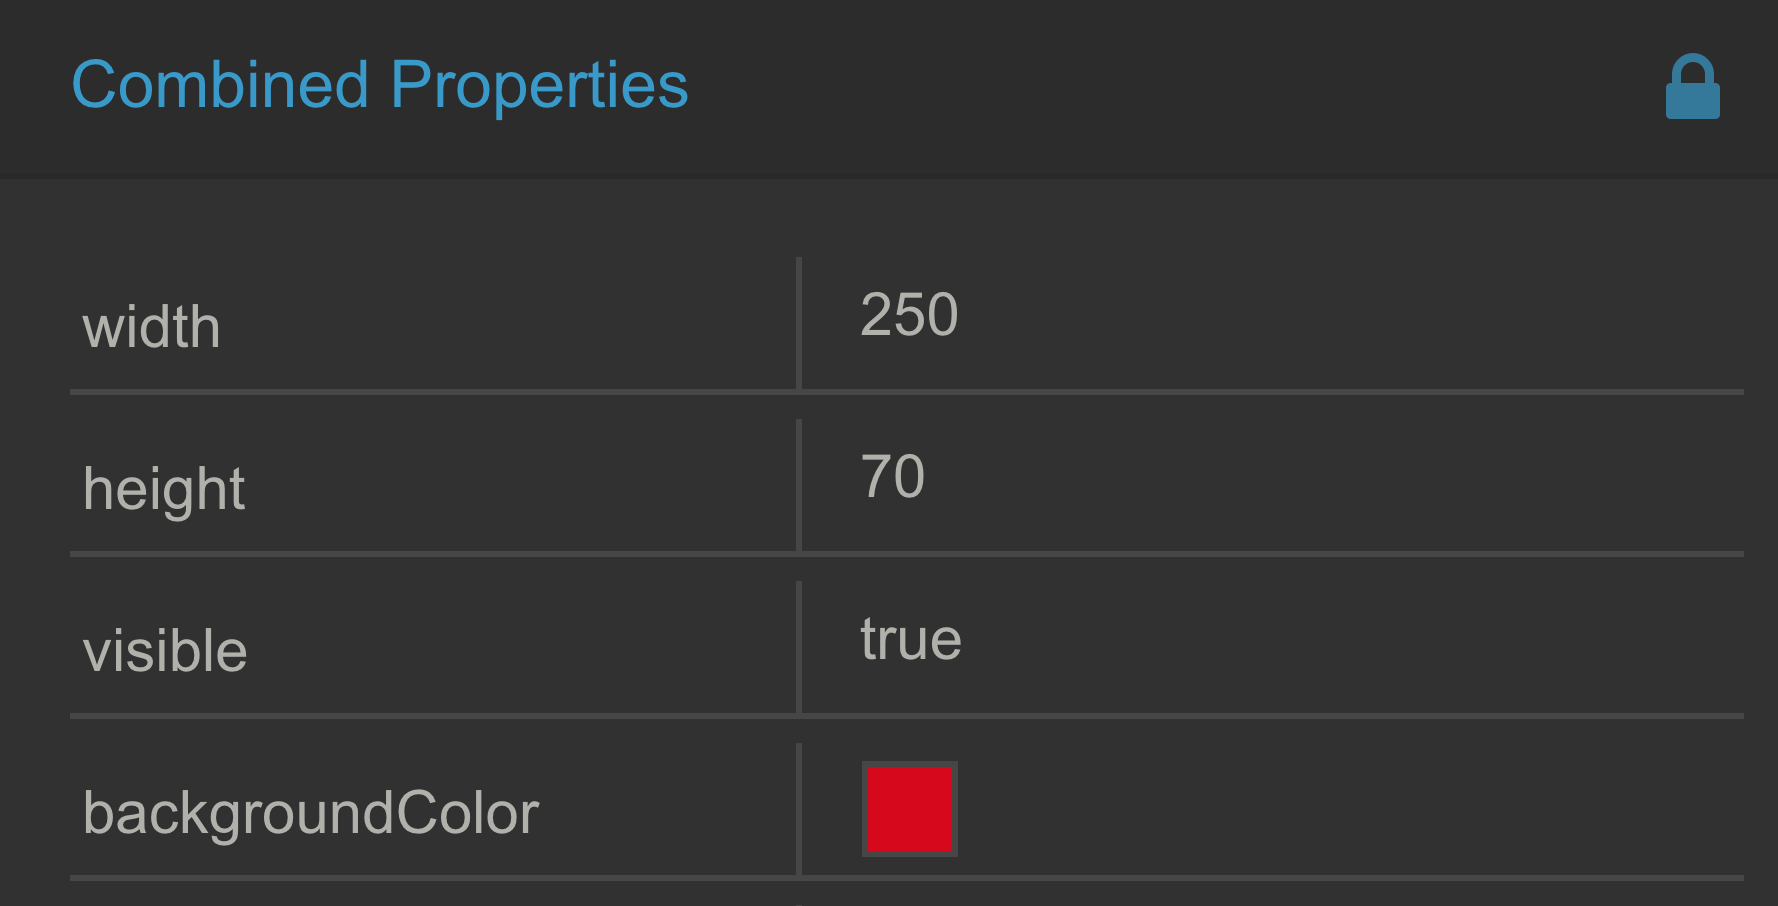
Task: Toggle the lock icon for Combined Properties
Action: [1692, 86]
